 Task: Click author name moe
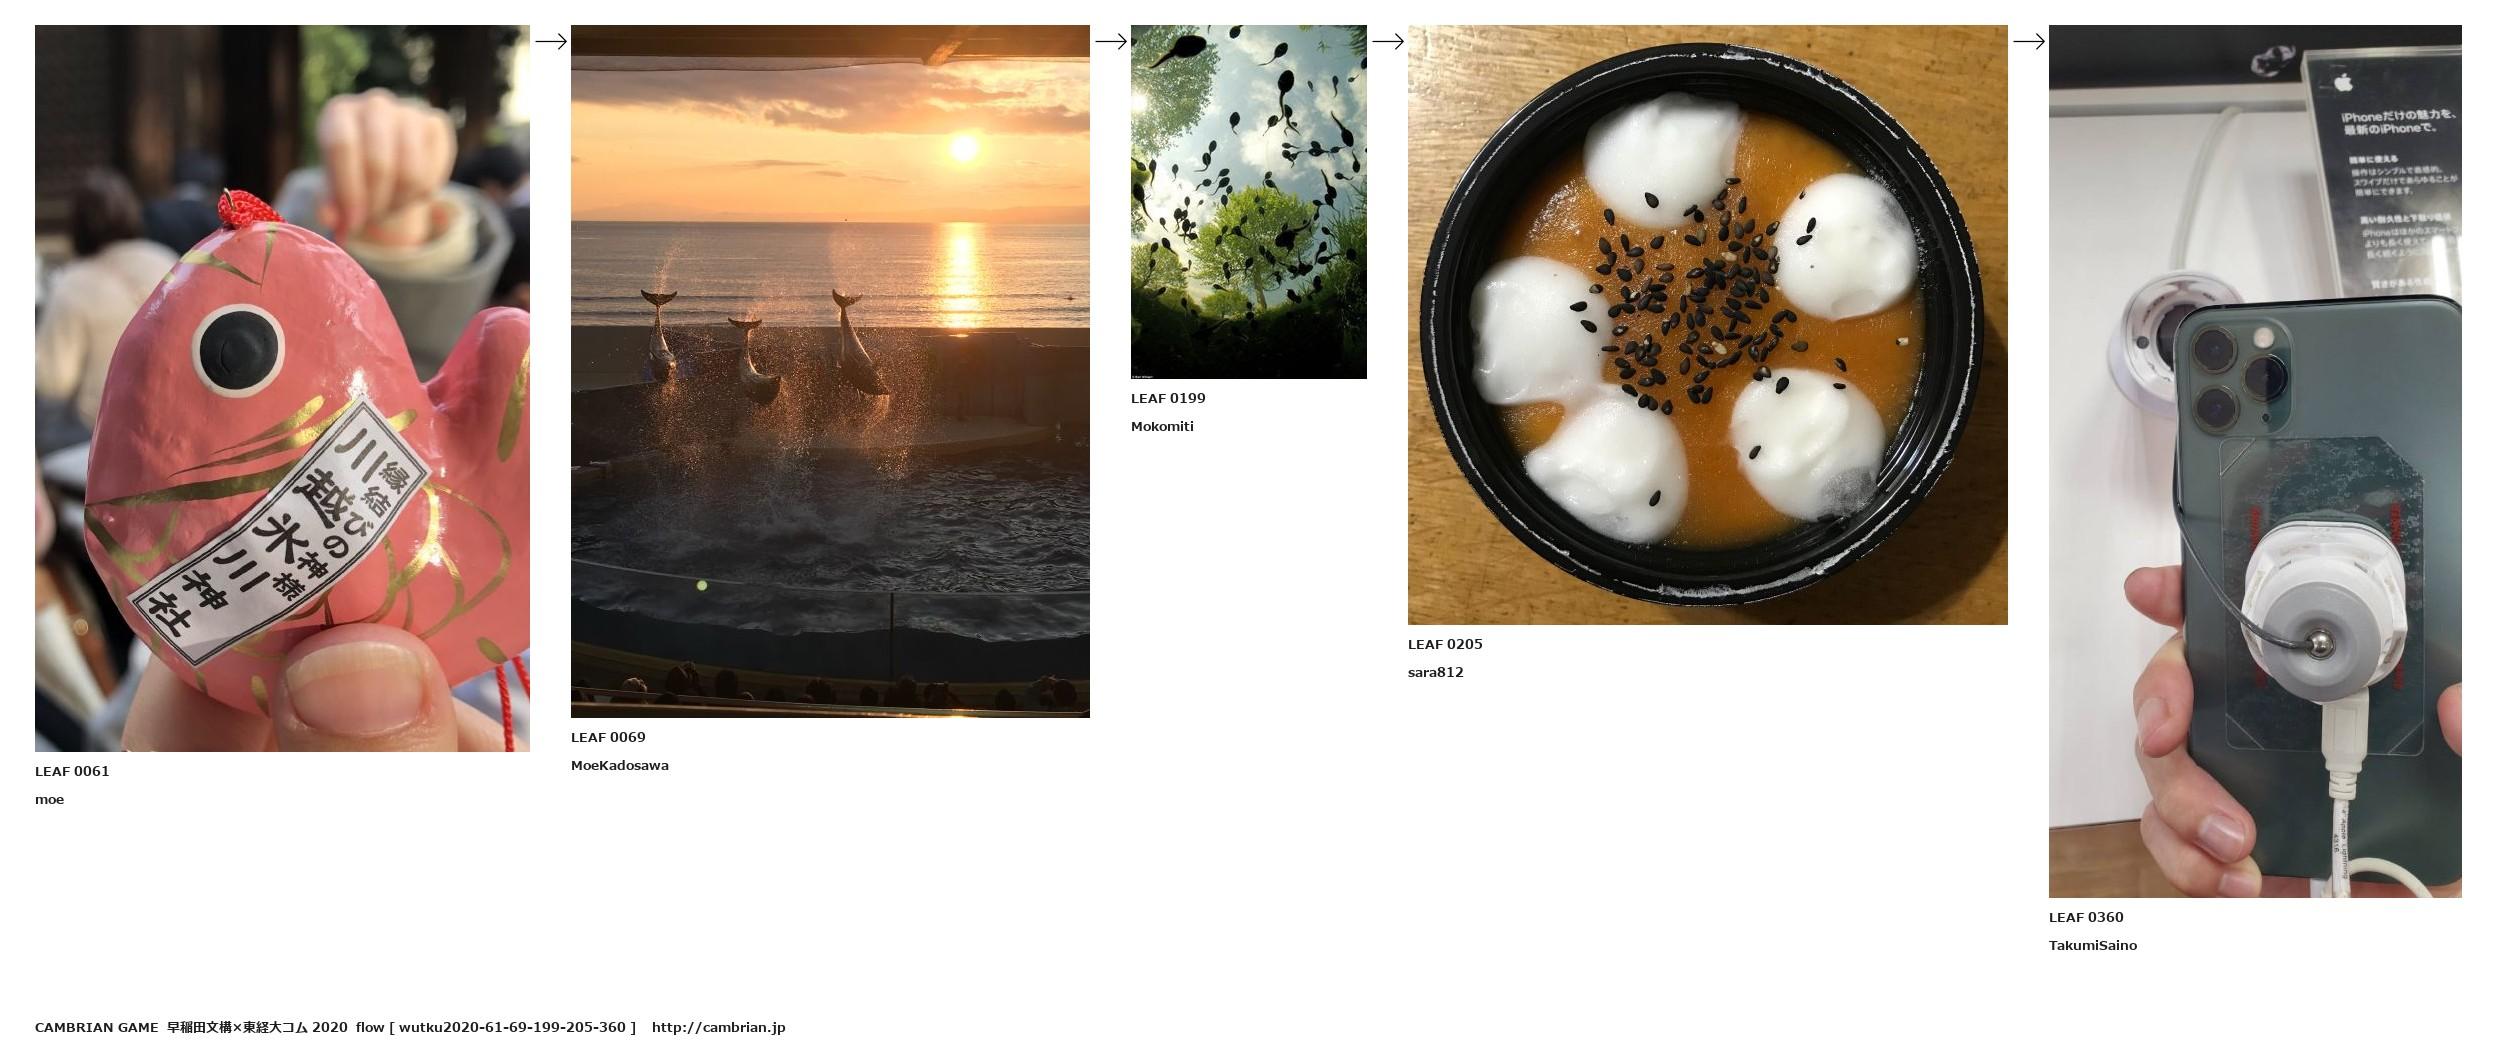click(x=49, y=799)
